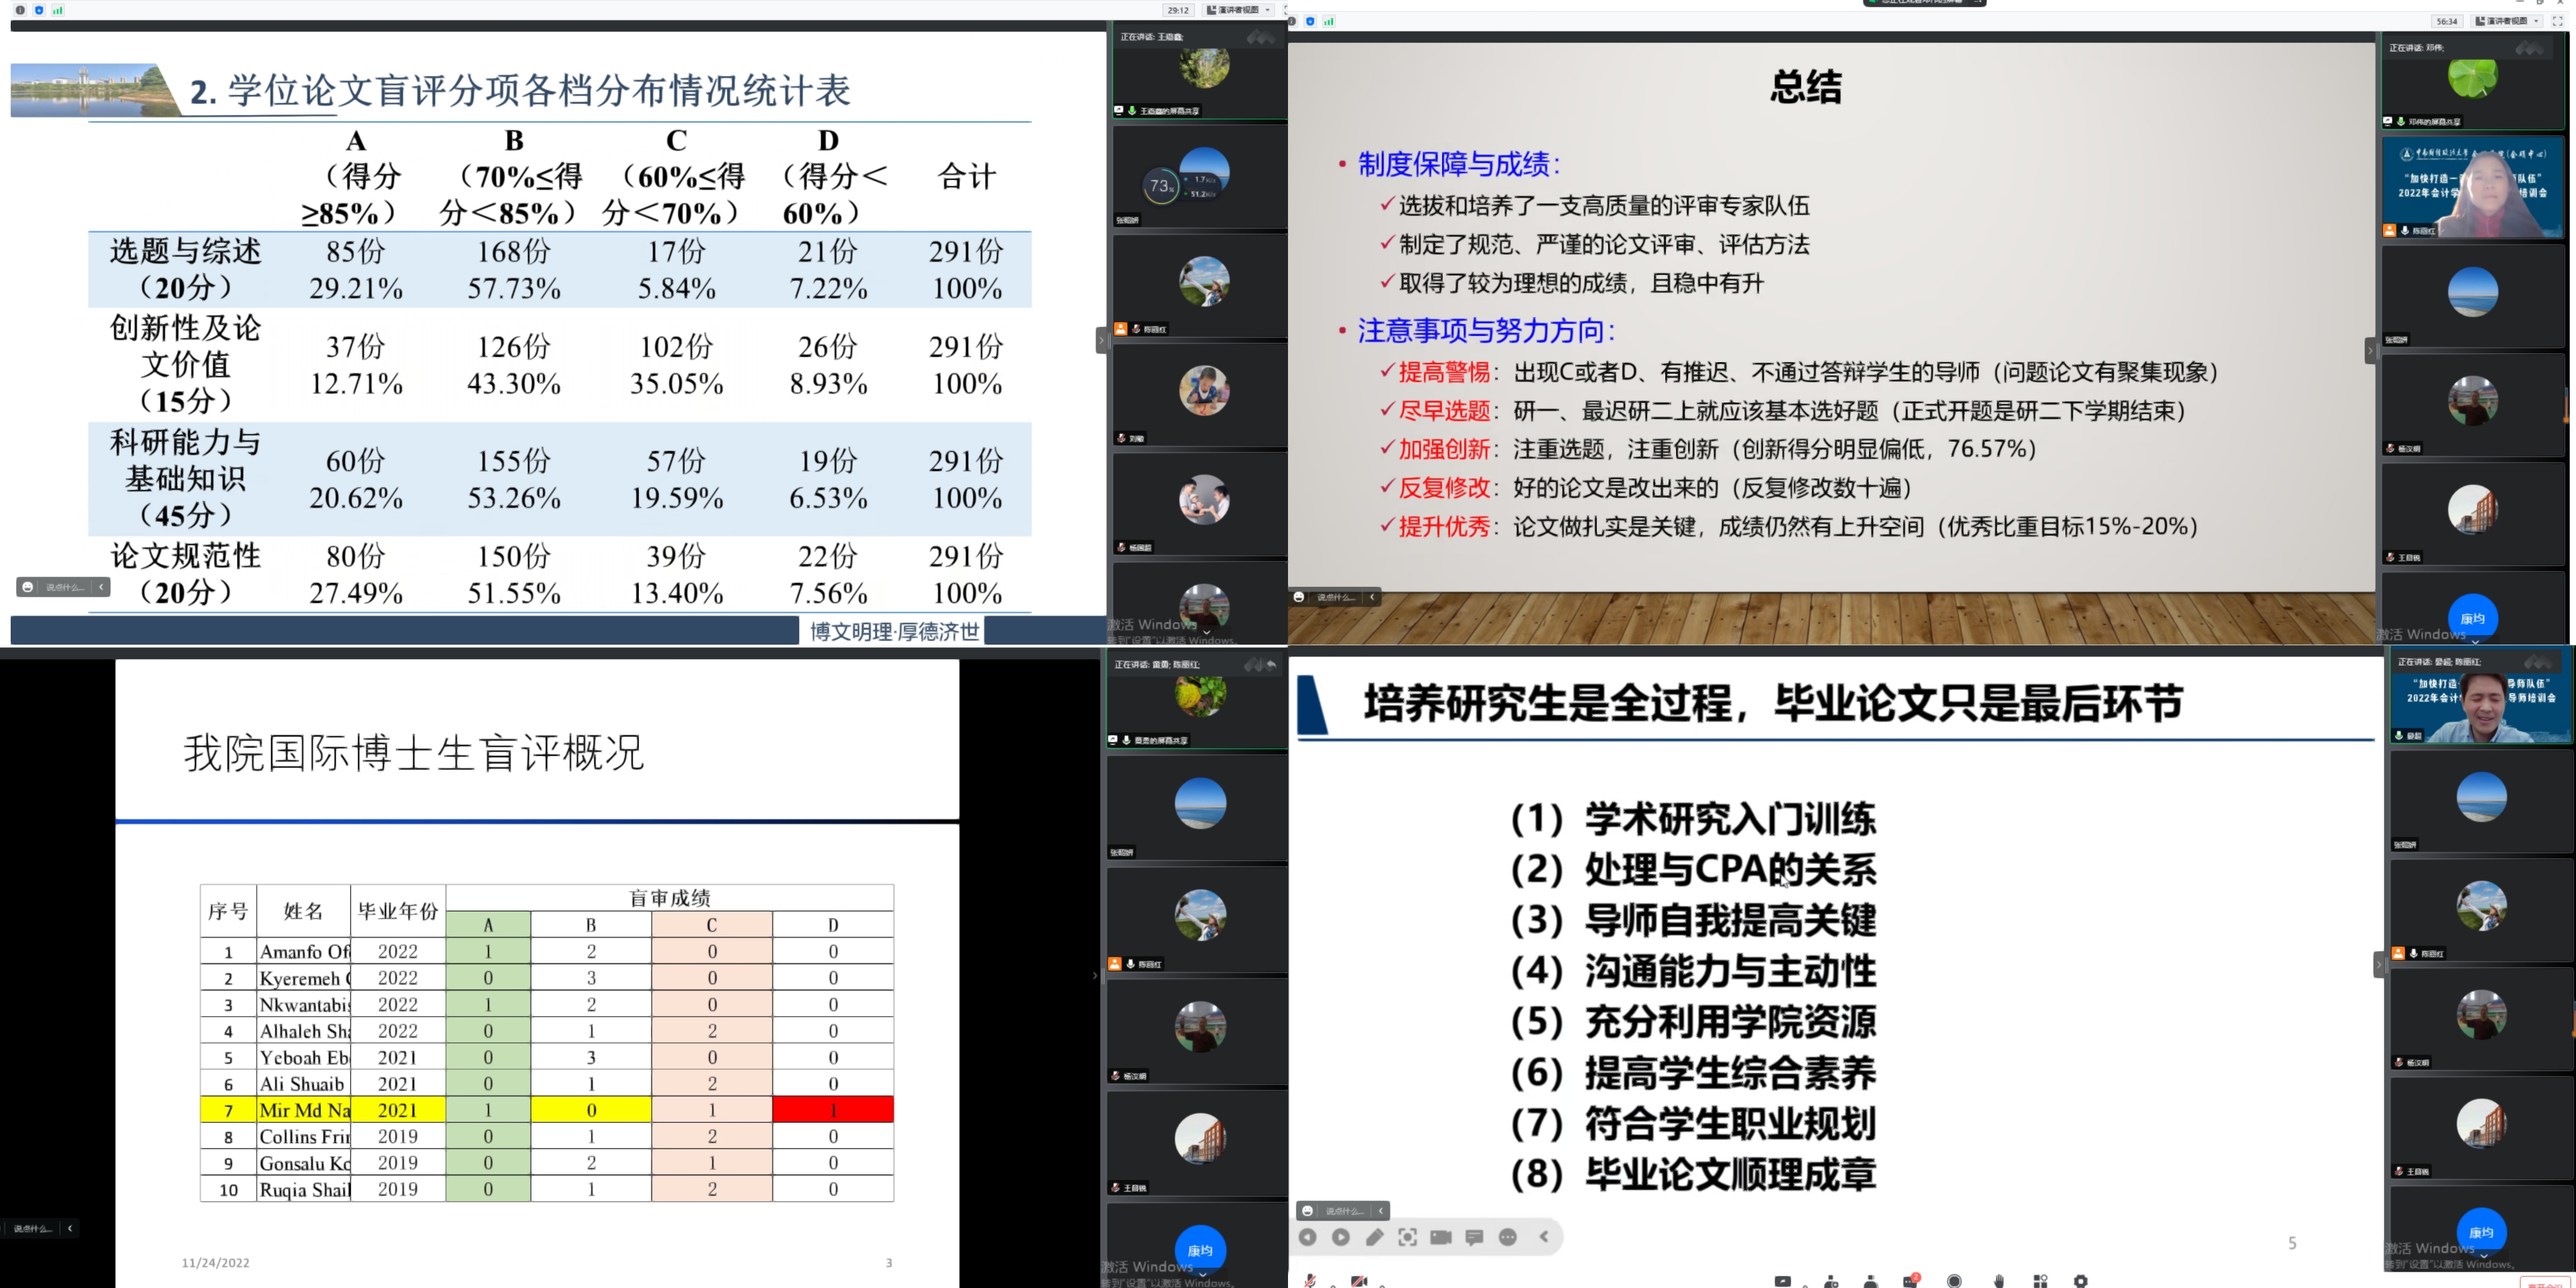Image resolution: width=2576 pixels, height=1288 pixels.
Task: Toggle the muted microphone at bottom bar
Action: (x=1309, y=1281)
